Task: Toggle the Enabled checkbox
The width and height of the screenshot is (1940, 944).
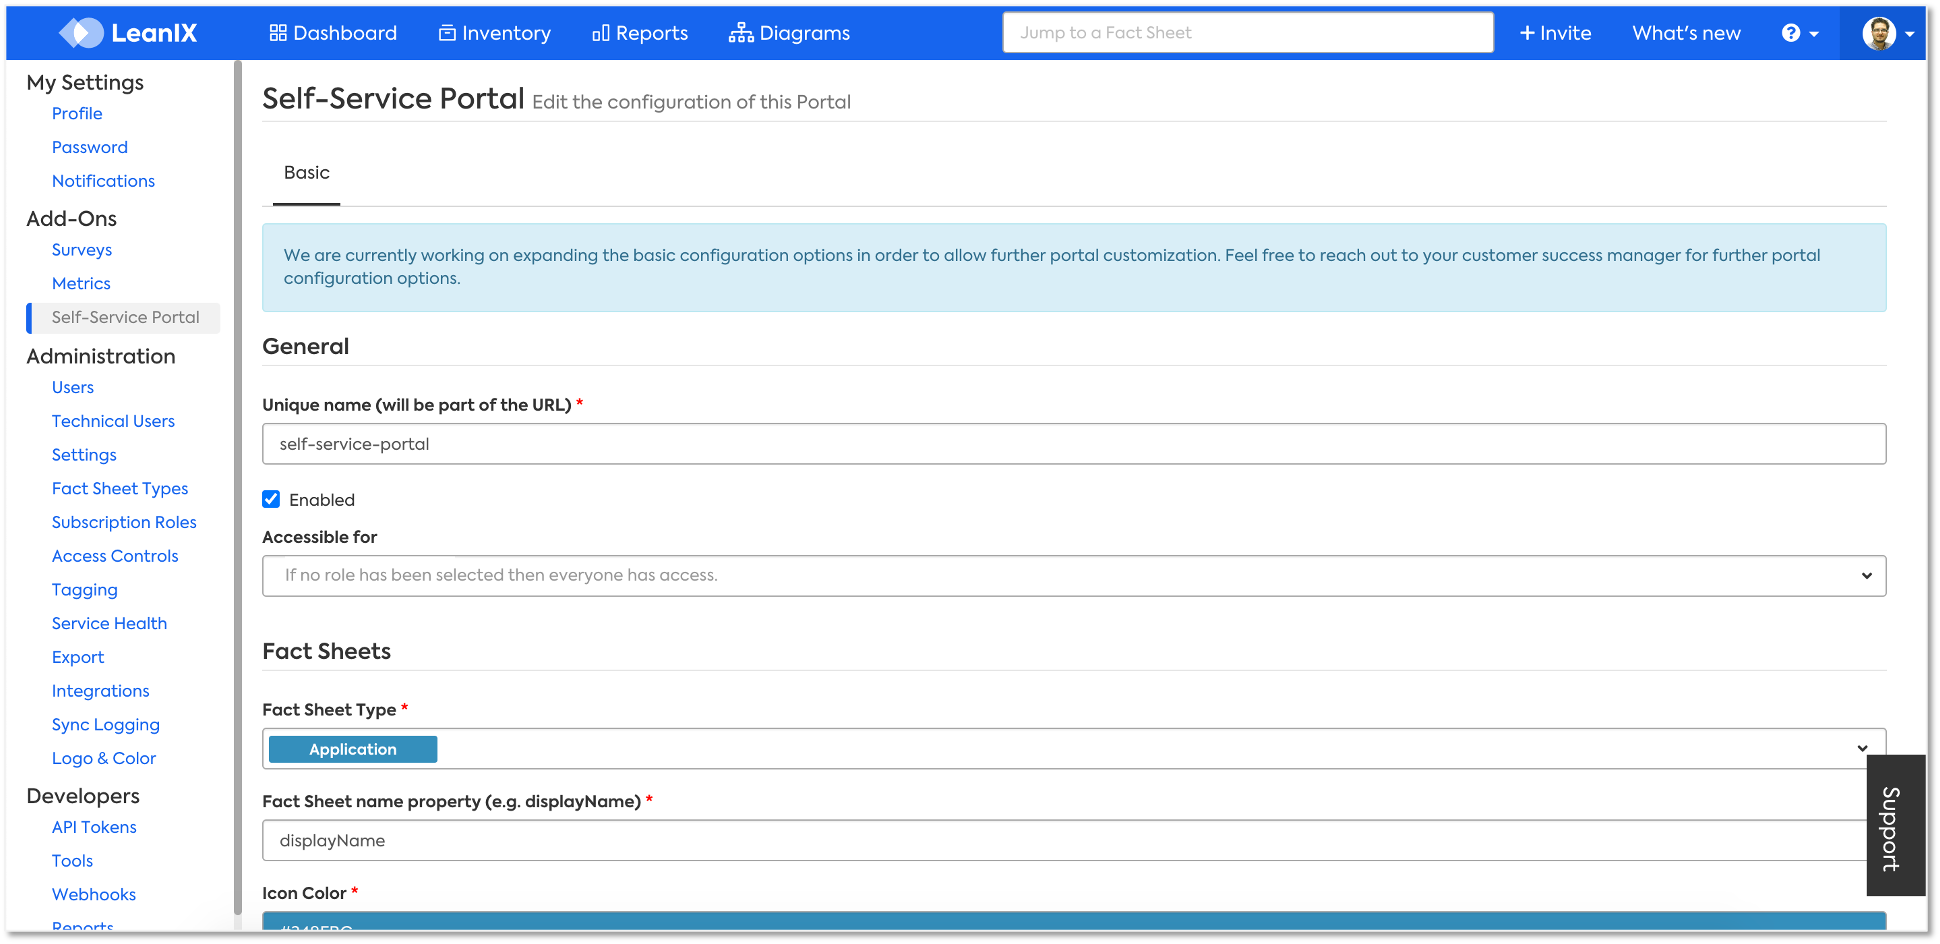Action: tap(271, 499)
